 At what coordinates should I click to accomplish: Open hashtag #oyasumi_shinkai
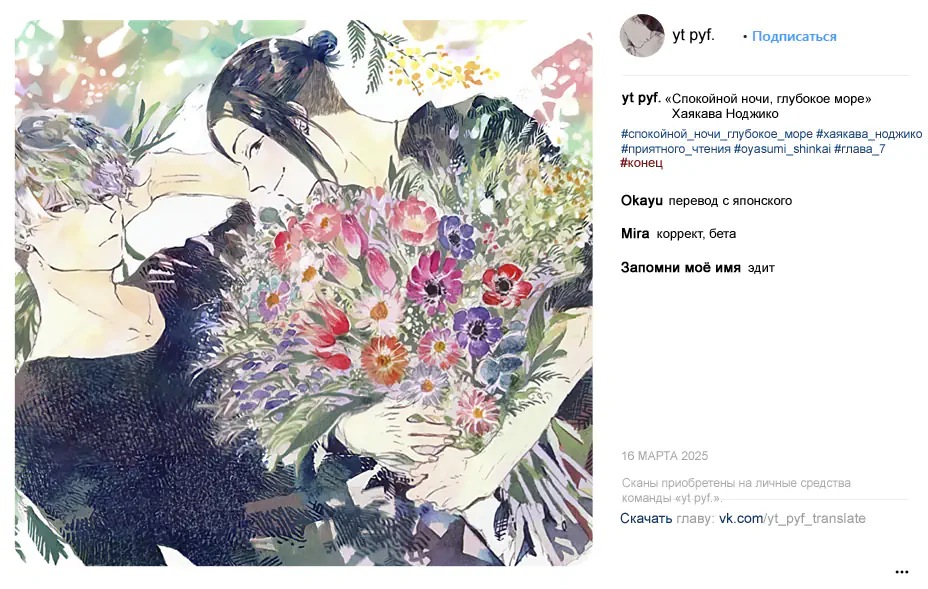782,149
